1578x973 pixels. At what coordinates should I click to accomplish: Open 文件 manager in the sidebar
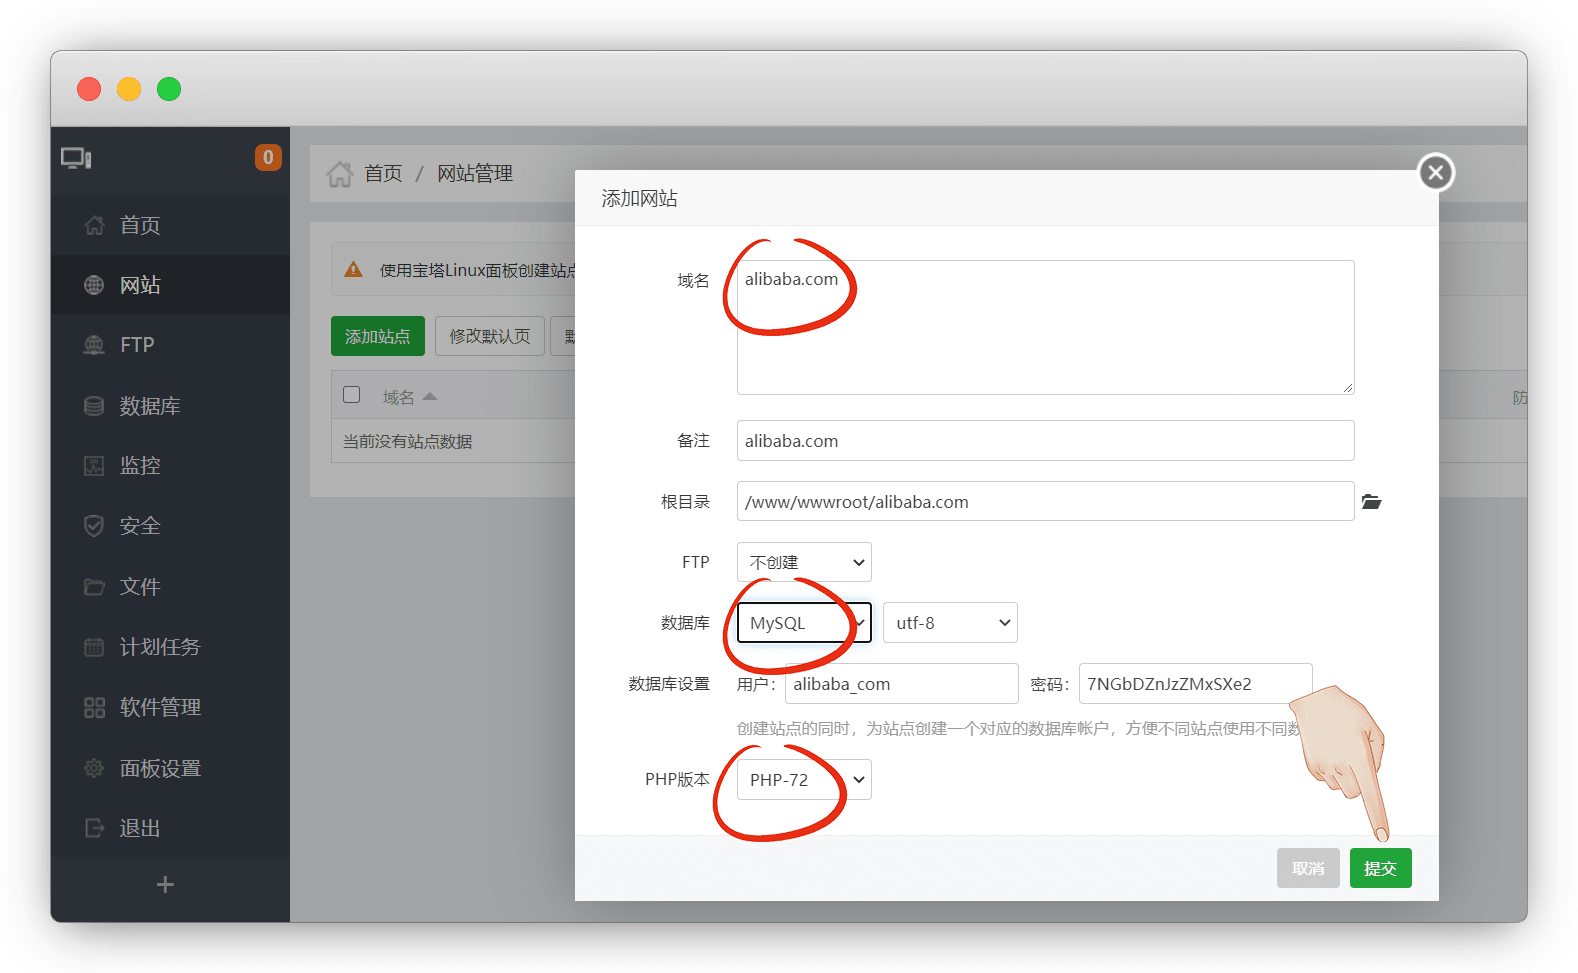pos(140,587)
